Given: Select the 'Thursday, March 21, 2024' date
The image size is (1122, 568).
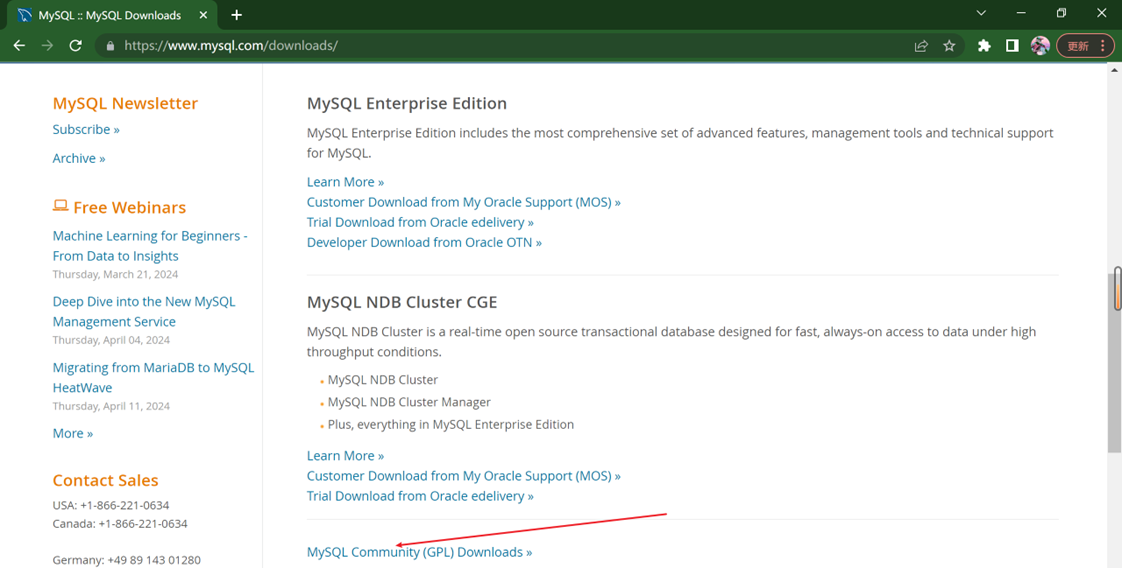Looking at the screenshot, I should tap(115, 274).
